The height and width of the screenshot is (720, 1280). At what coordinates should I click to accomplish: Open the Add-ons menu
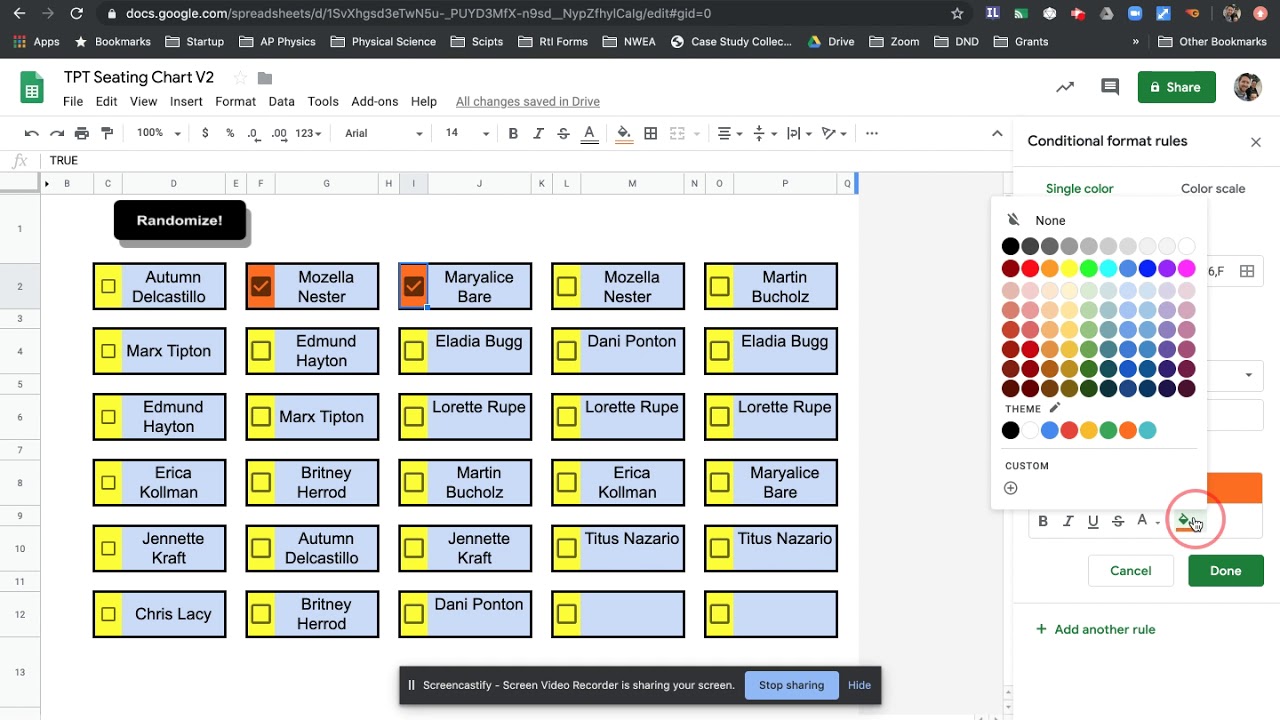(375, 101)
